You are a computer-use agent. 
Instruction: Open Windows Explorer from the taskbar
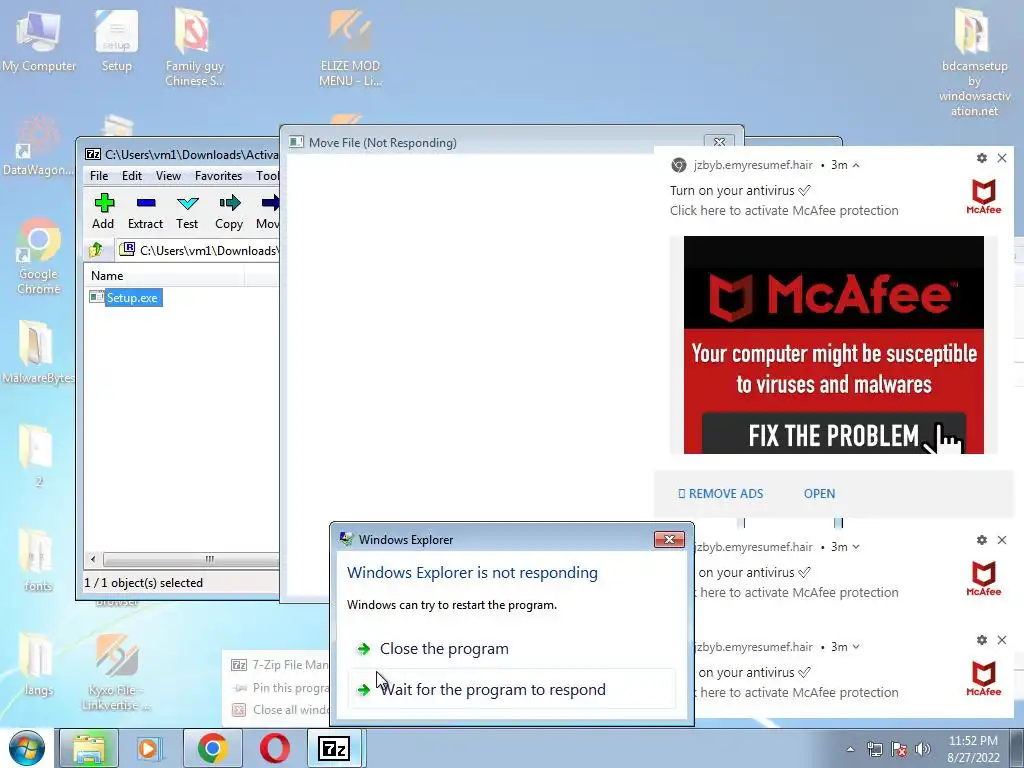point(89,748)
